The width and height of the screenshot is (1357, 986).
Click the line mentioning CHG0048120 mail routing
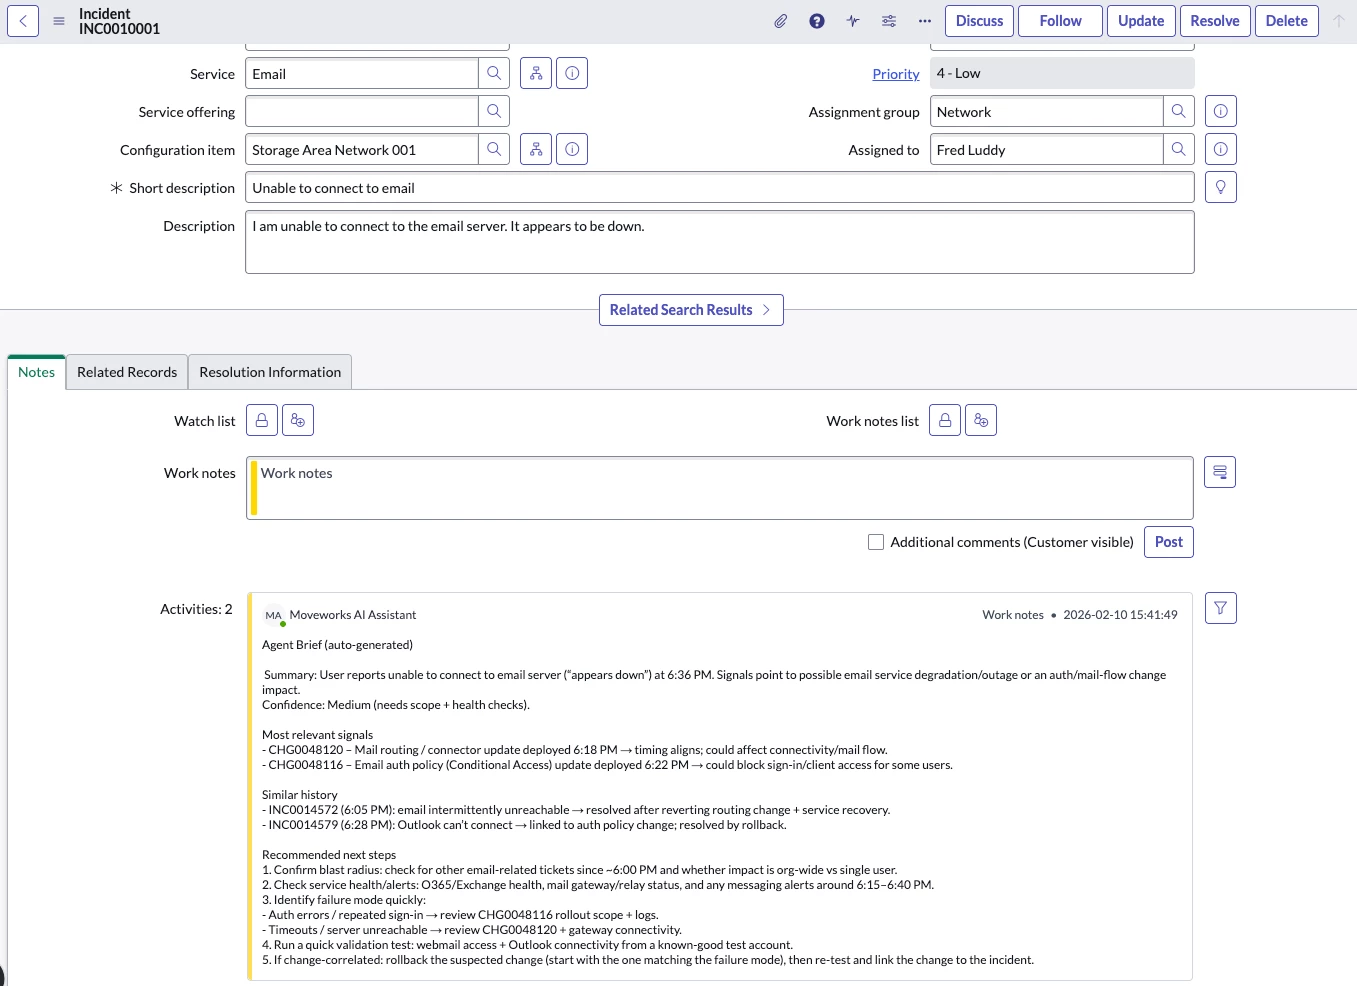pyautogui.click(x=575, y=750)
